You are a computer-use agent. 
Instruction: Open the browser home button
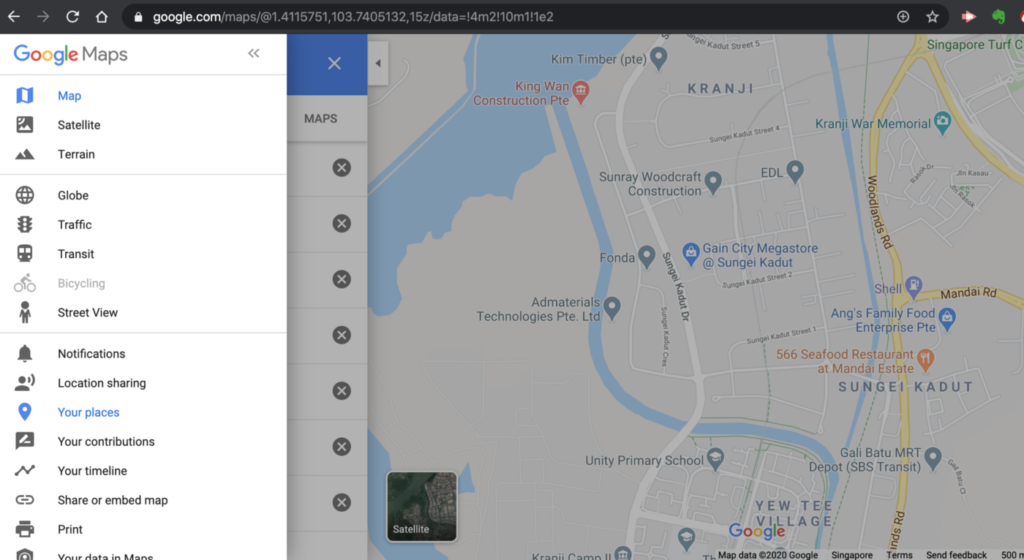101,17
